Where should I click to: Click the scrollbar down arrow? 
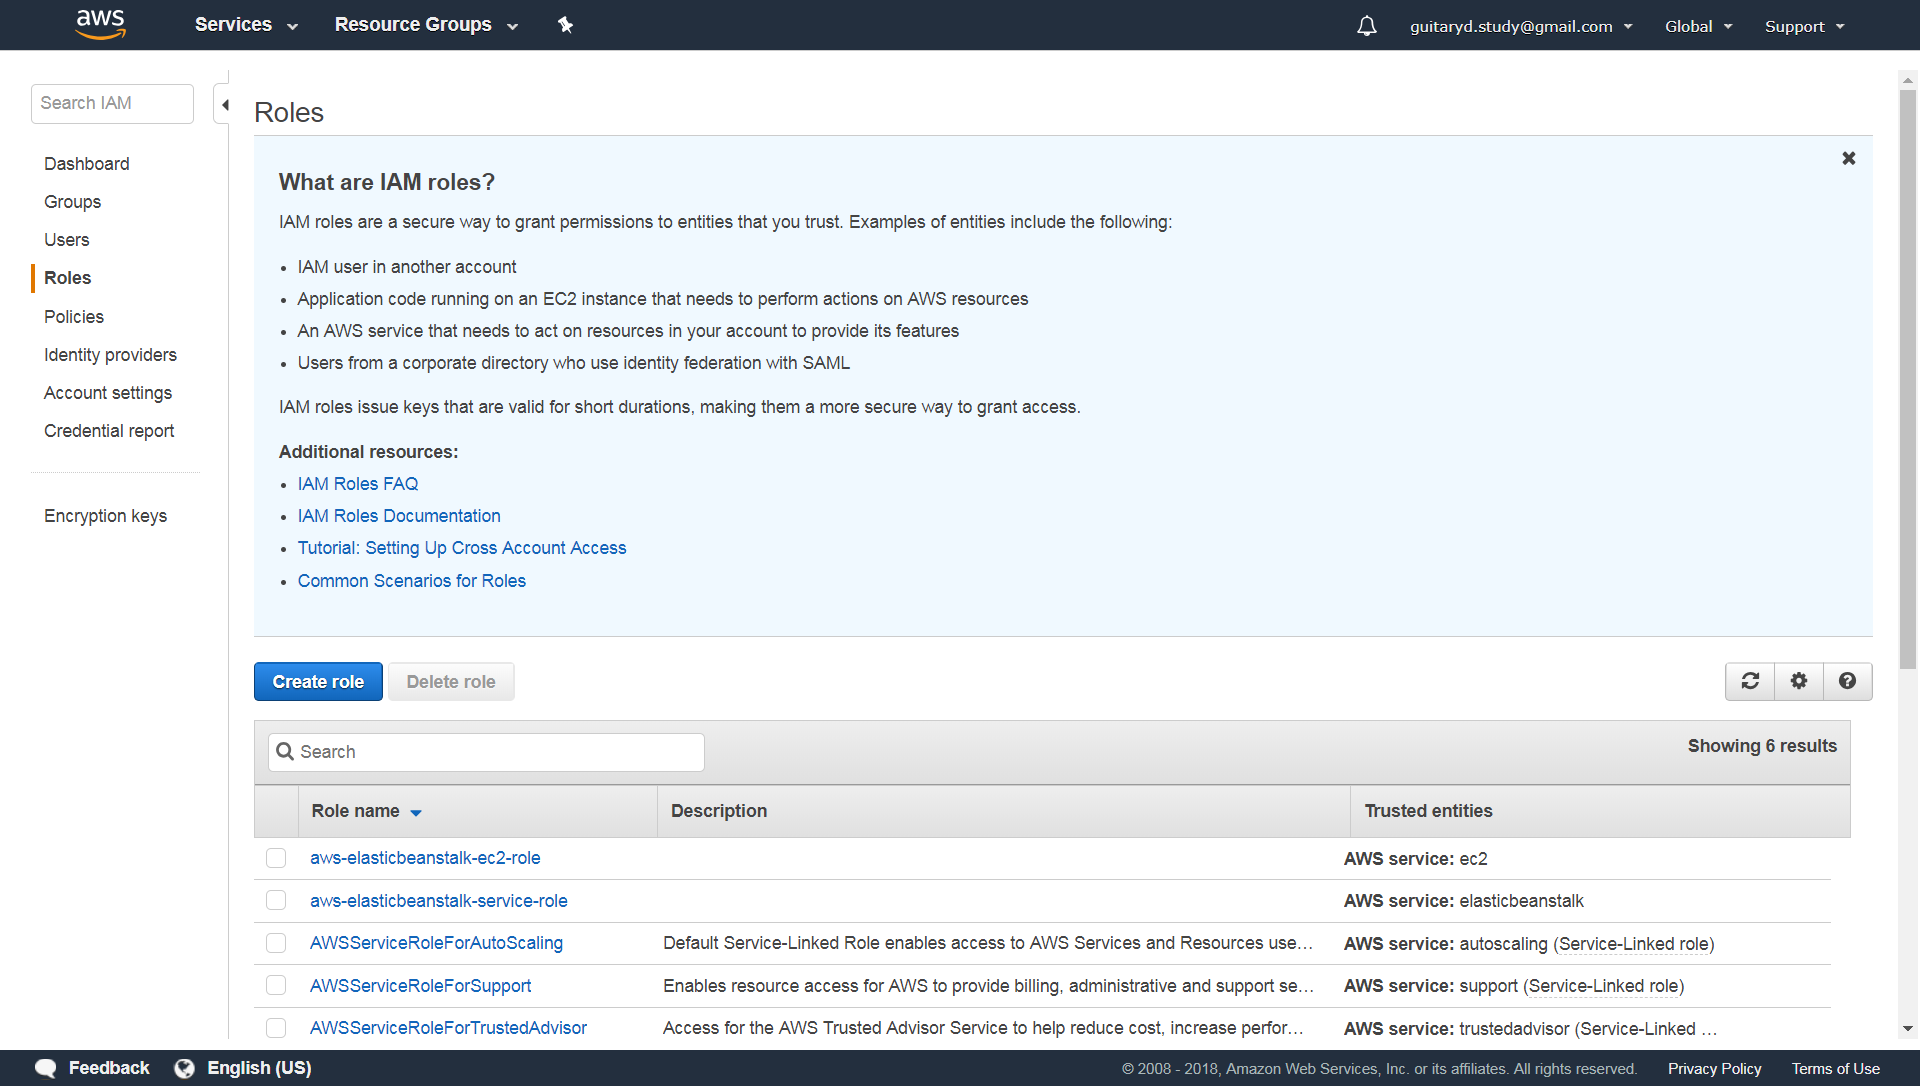1908,1028
